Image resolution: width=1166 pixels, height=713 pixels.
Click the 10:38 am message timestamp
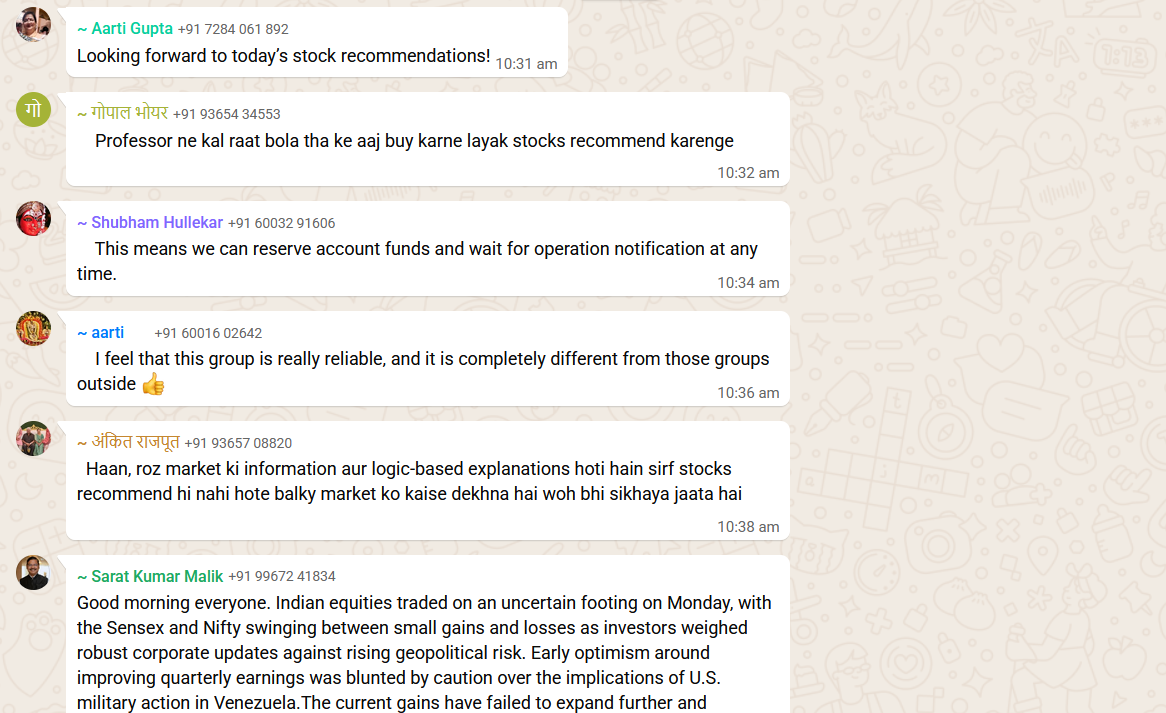tap(748, 526)
